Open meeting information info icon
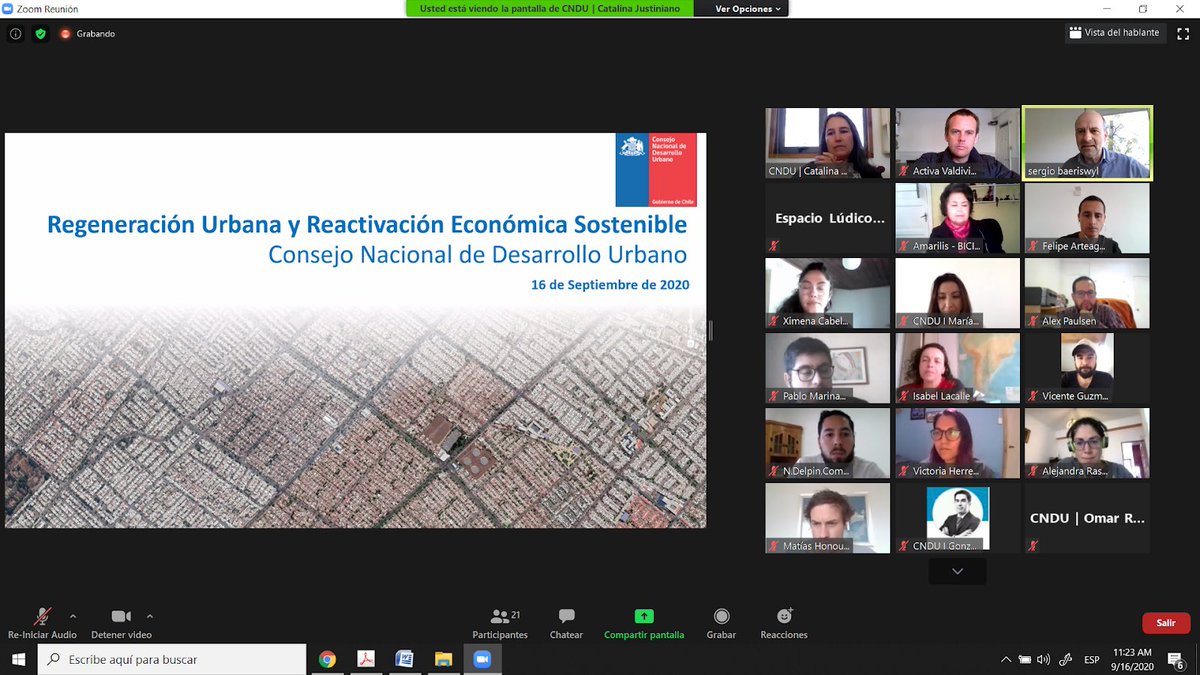This screenshot has height=675, width=1200. tap(15, 33)
